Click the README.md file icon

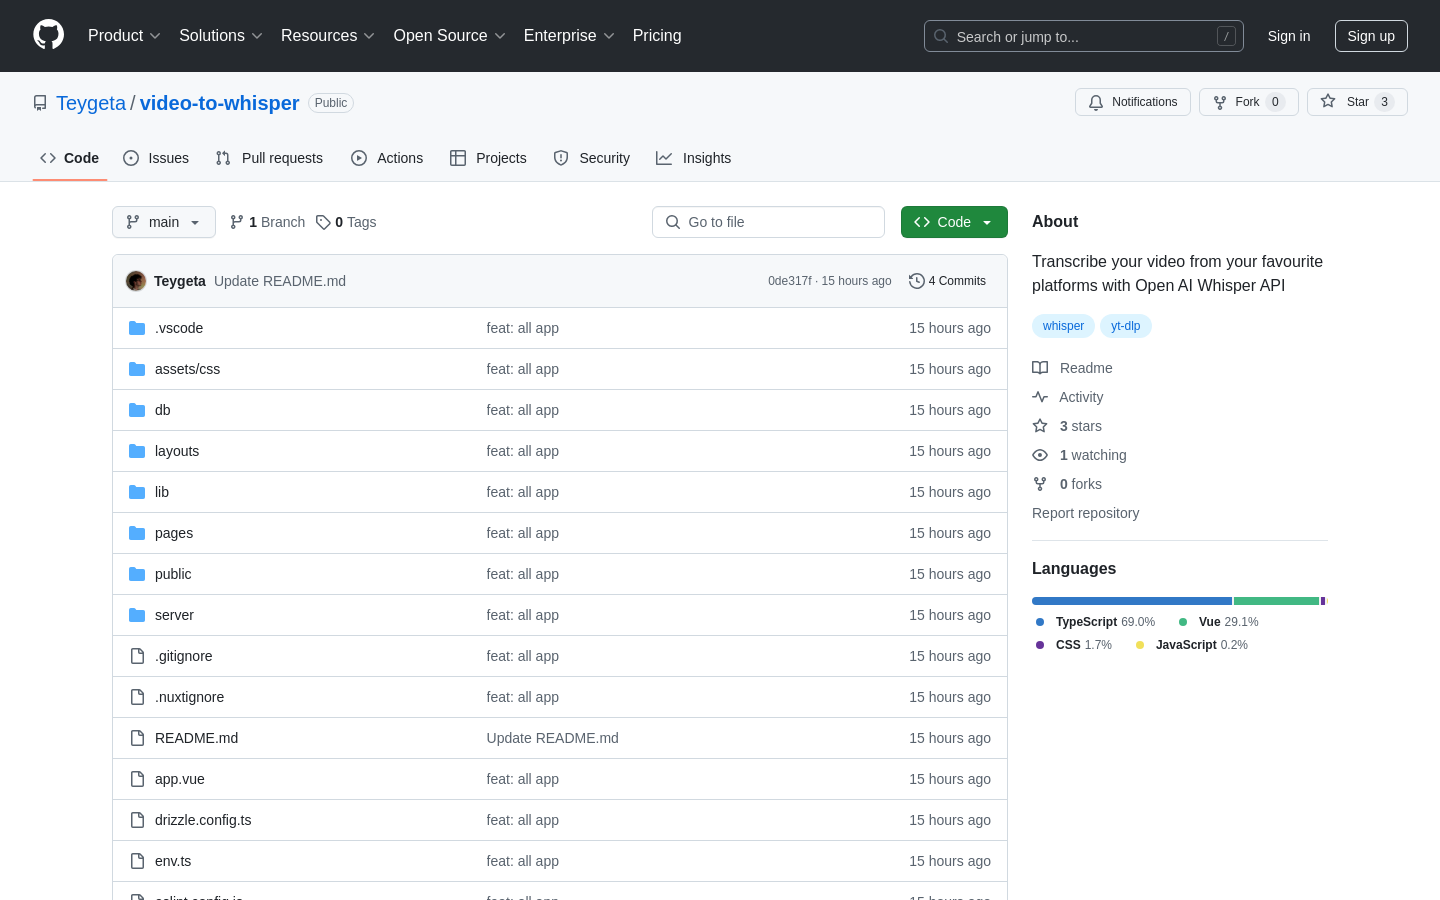point(137,738)
